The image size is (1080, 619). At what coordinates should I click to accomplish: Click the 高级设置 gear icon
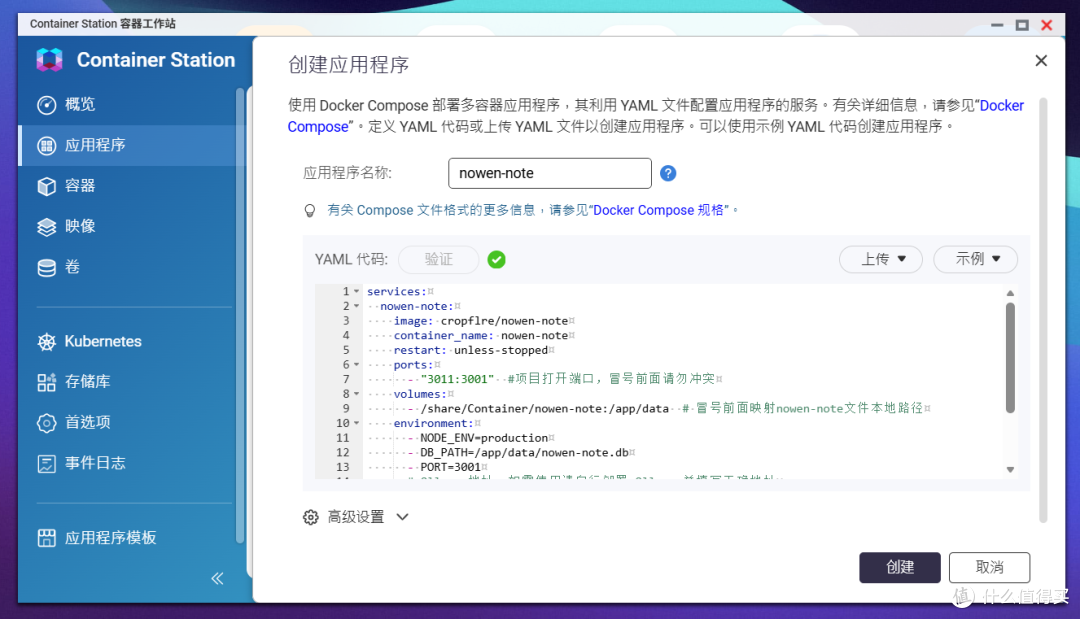(x=311, y=517)
